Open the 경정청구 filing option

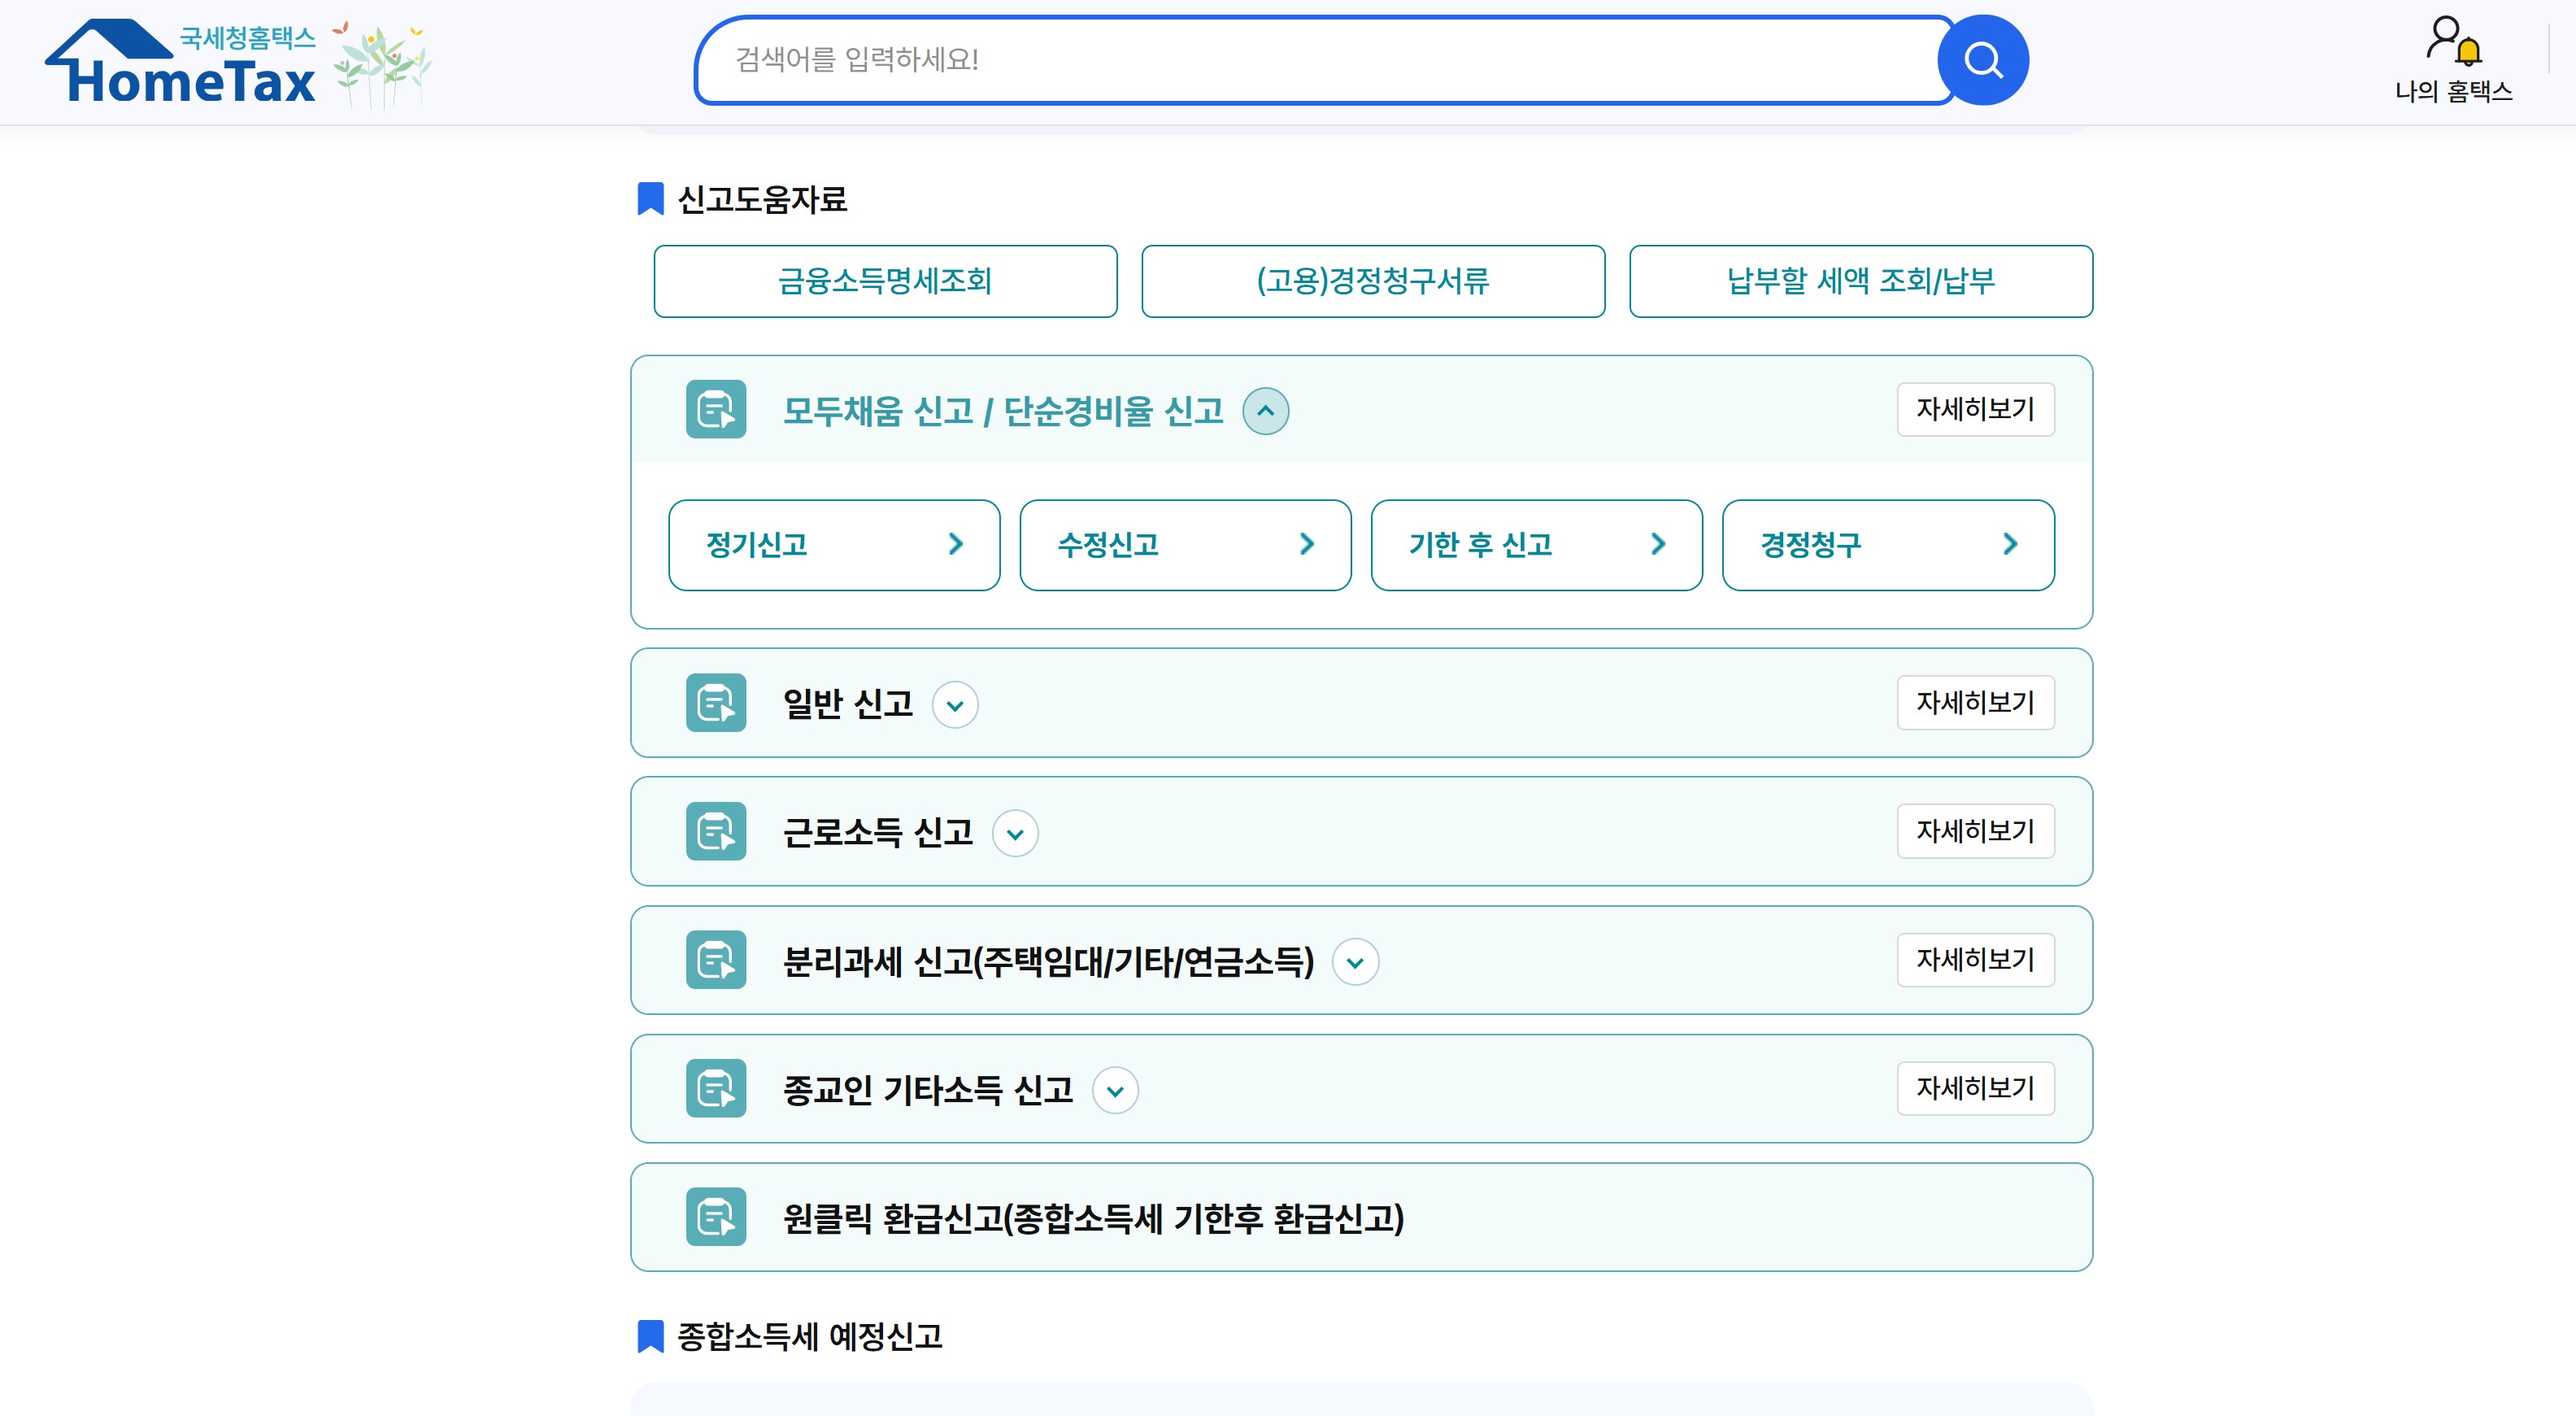(x=1887, y=545)
